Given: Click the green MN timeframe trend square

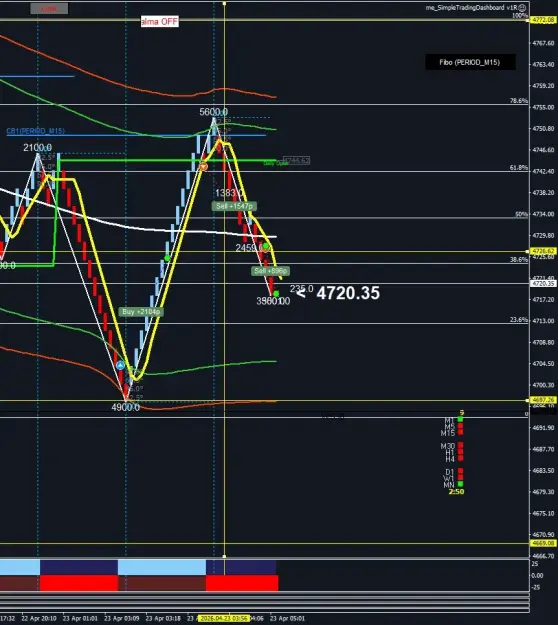Looking at the screenshot, I should [x=461, y=484].
